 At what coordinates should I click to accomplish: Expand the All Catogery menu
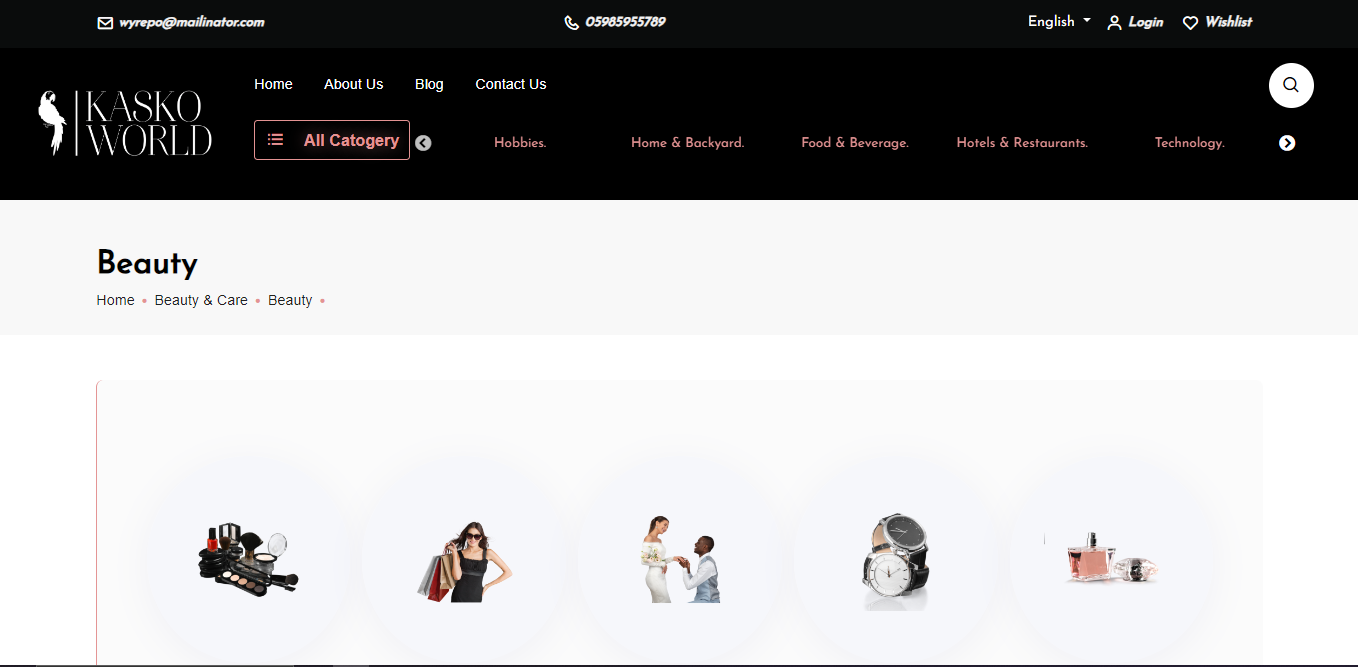[x=332, y=140]
